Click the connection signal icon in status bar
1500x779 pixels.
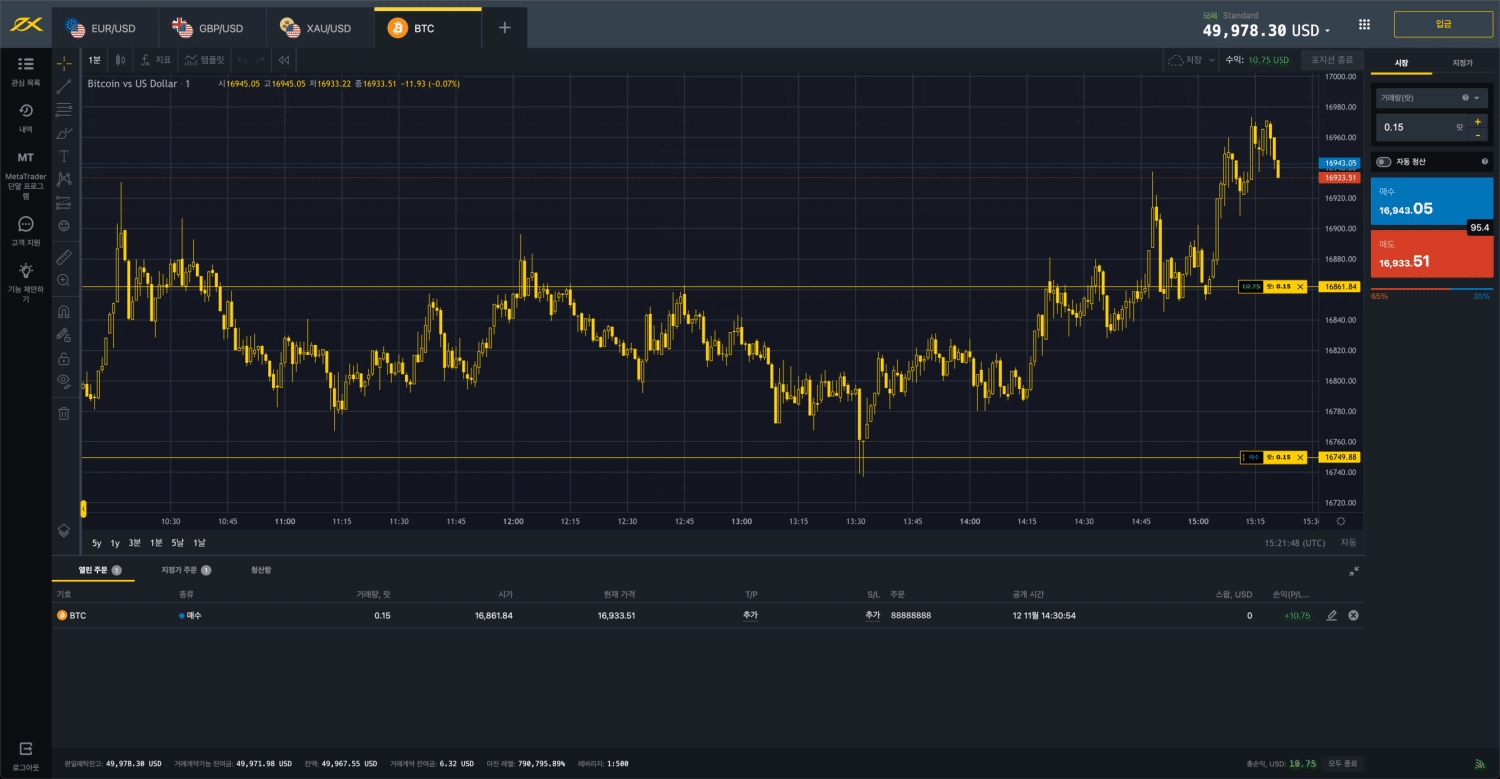(x=1479, y=763)
